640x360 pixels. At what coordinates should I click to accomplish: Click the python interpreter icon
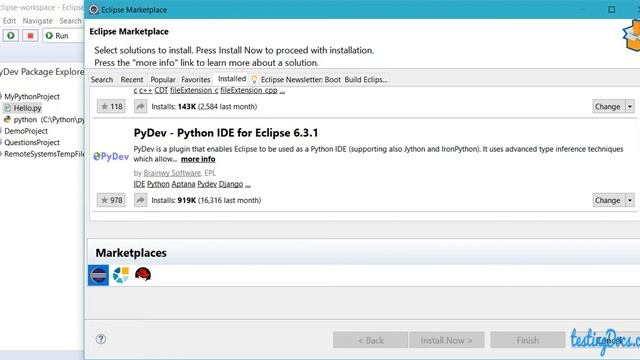click(7, 120)
